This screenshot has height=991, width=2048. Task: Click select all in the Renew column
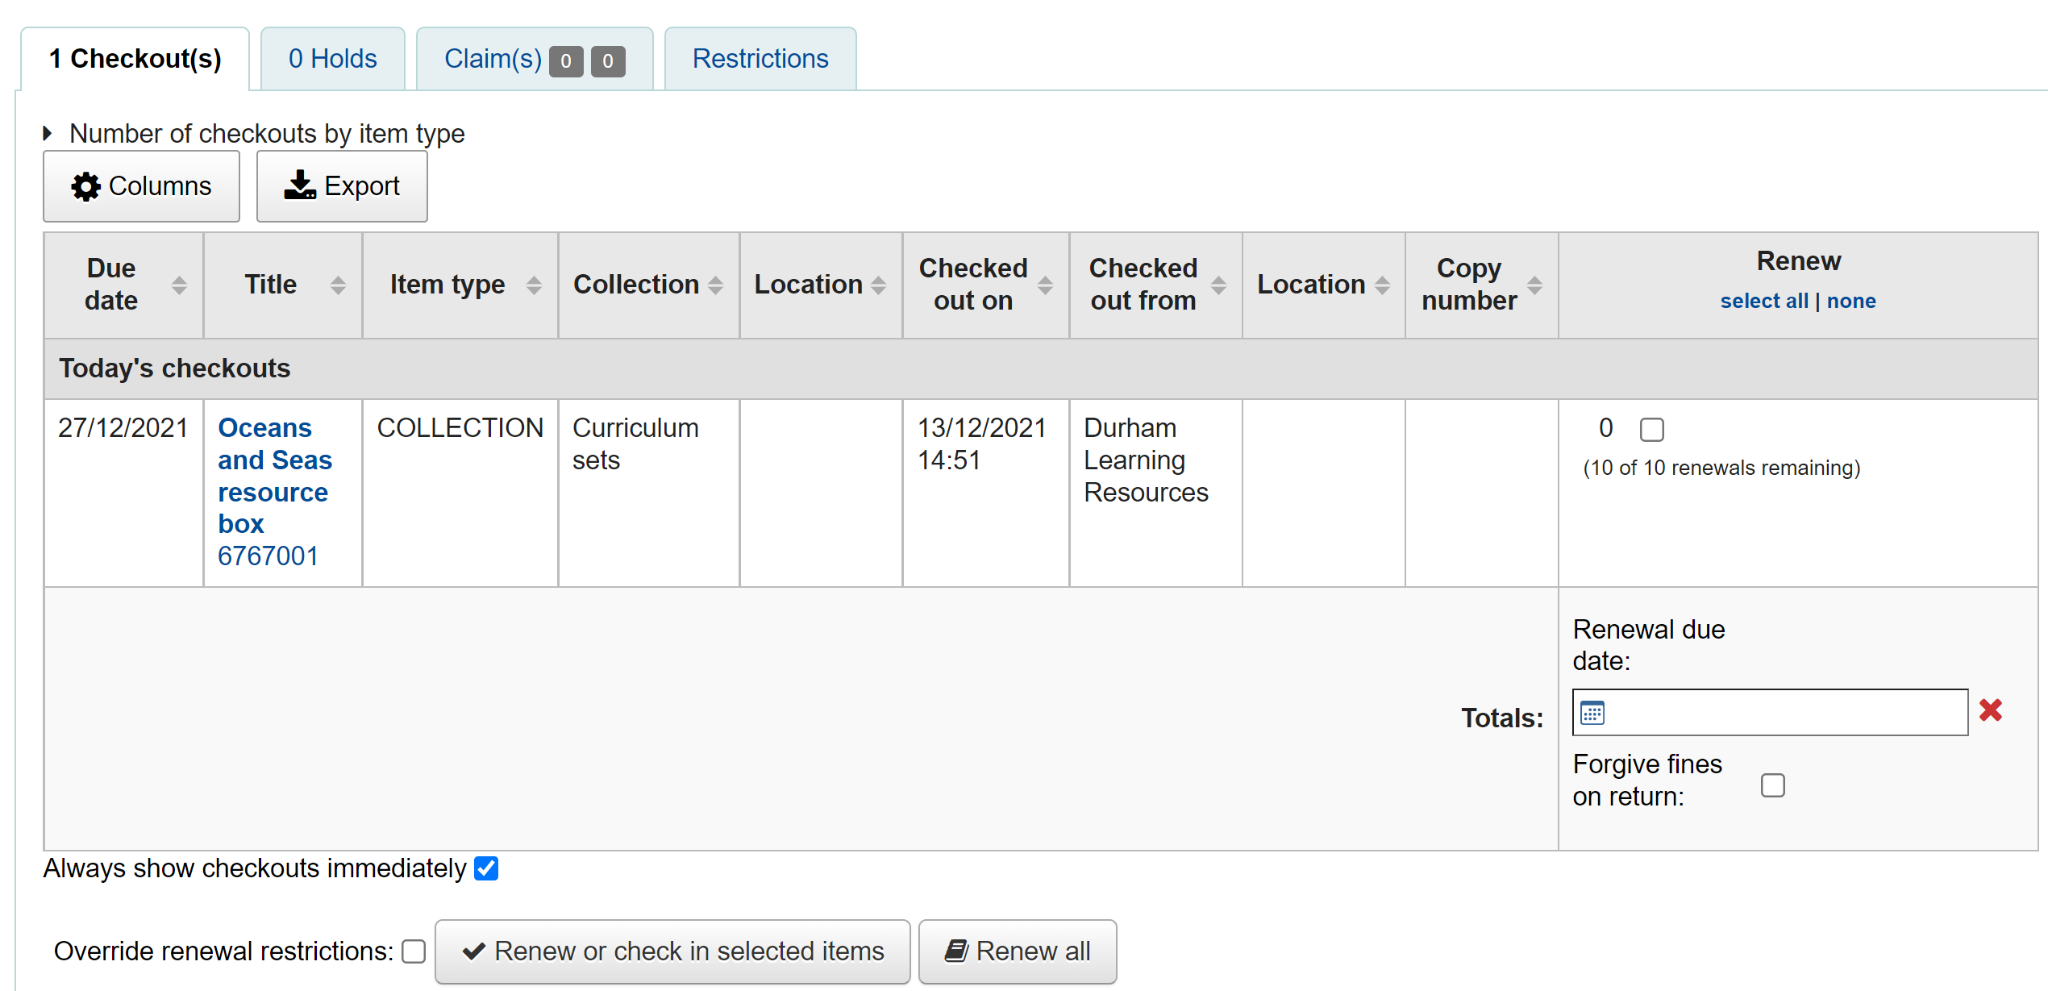pos(1763,300)
